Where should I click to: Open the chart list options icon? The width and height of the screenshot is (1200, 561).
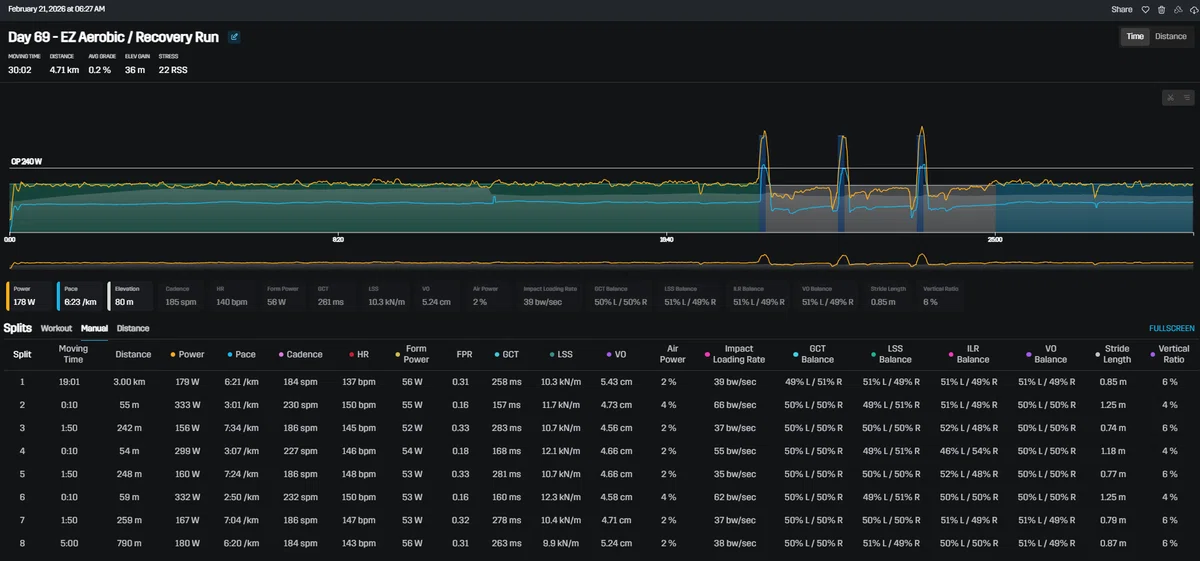click(x=1185, y=98)
